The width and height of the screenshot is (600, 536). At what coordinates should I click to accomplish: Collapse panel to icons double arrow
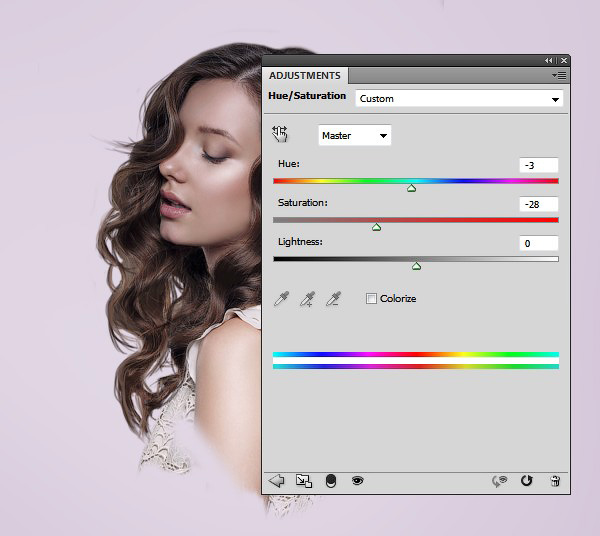coord(549,60)
